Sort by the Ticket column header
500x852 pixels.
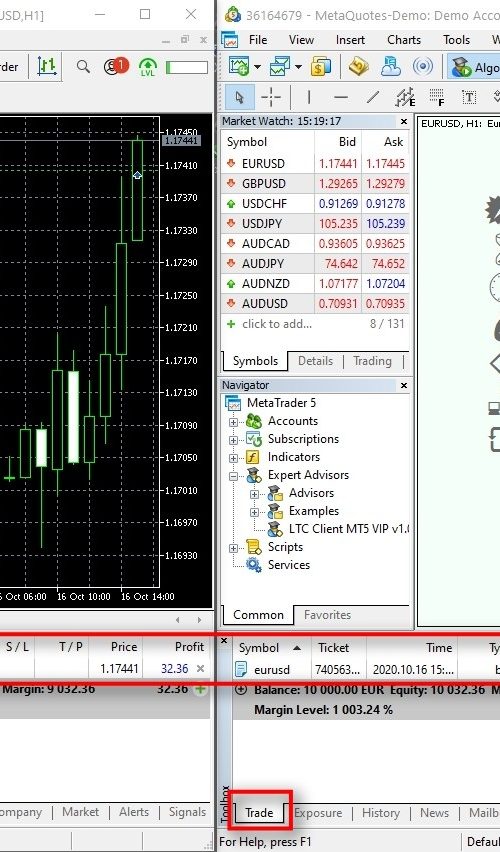339,648
